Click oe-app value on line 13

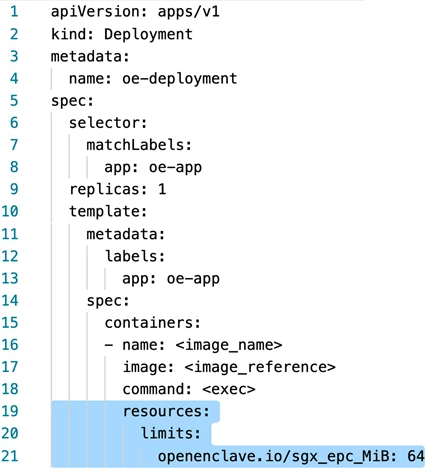(193, 279)
